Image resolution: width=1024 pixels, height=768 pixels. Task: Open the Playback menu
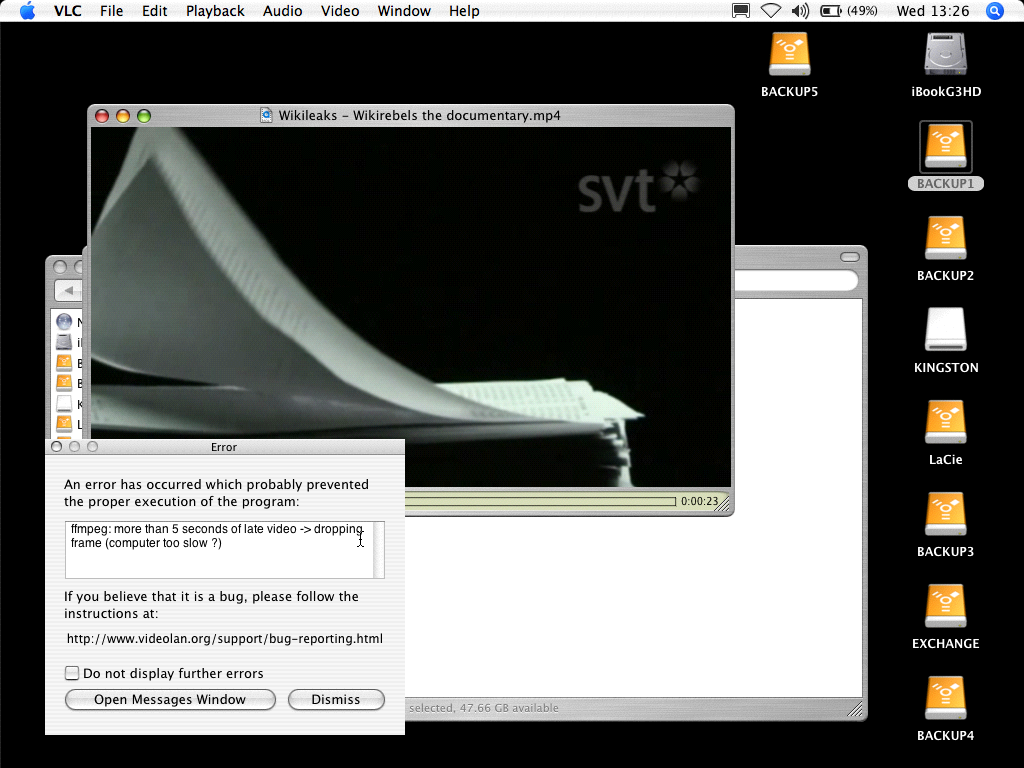215,11
